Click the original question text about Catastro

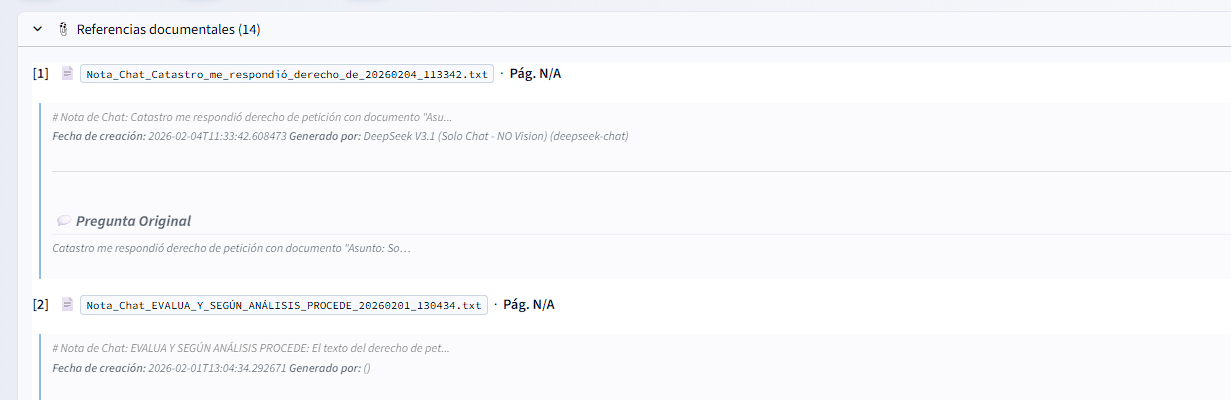click(x=232, y=247)
